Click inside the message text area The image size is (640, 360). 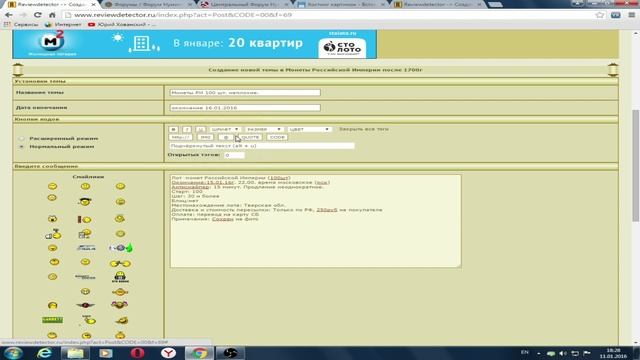(x=316, y=221)
